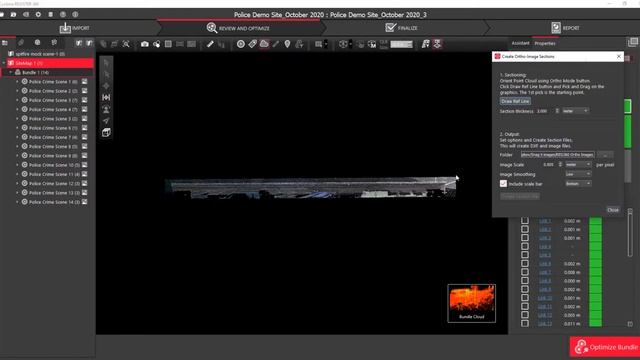This screenshot has width=640, height=360.
Task: Click the image icon beside Police Crime Scene 14
Action: [x=84, y=202]
